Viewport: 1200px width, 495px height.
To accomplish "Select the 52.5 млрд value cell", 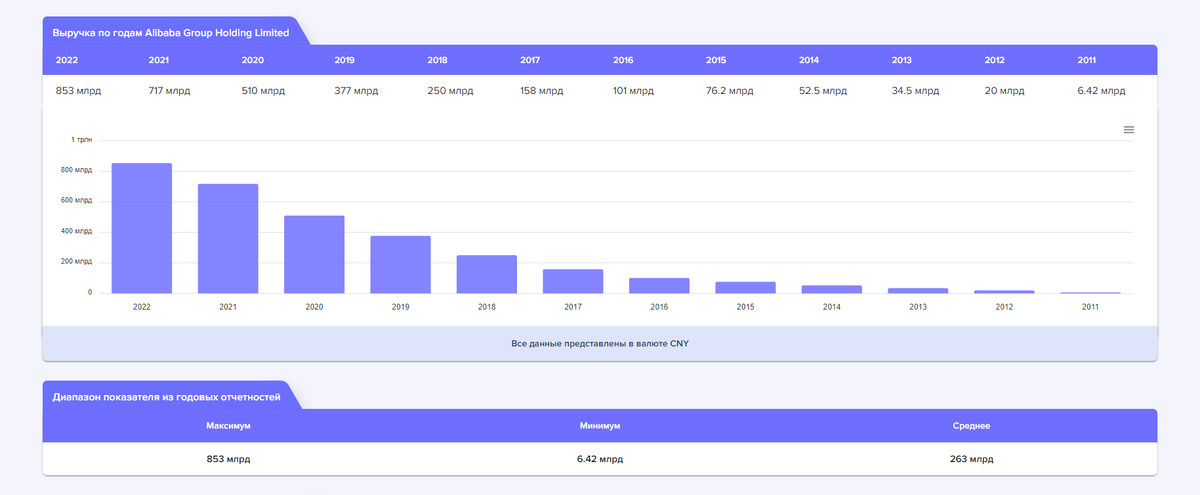I will [823, 90].
